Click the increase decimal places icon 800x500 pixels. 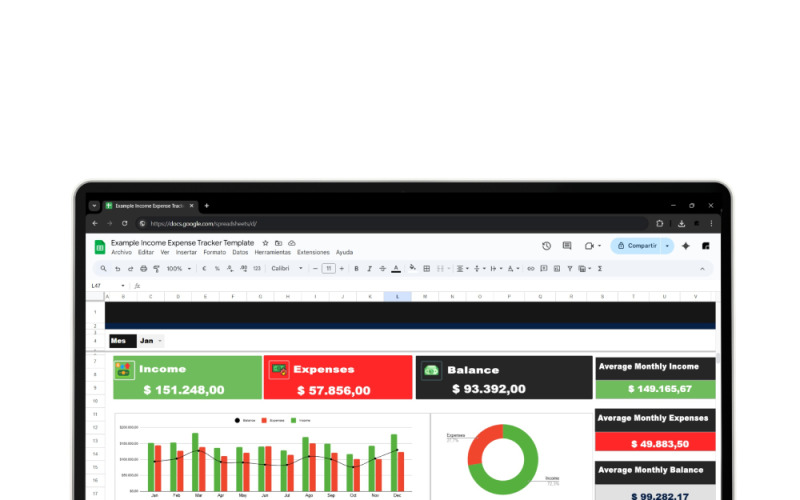[243, 268]
